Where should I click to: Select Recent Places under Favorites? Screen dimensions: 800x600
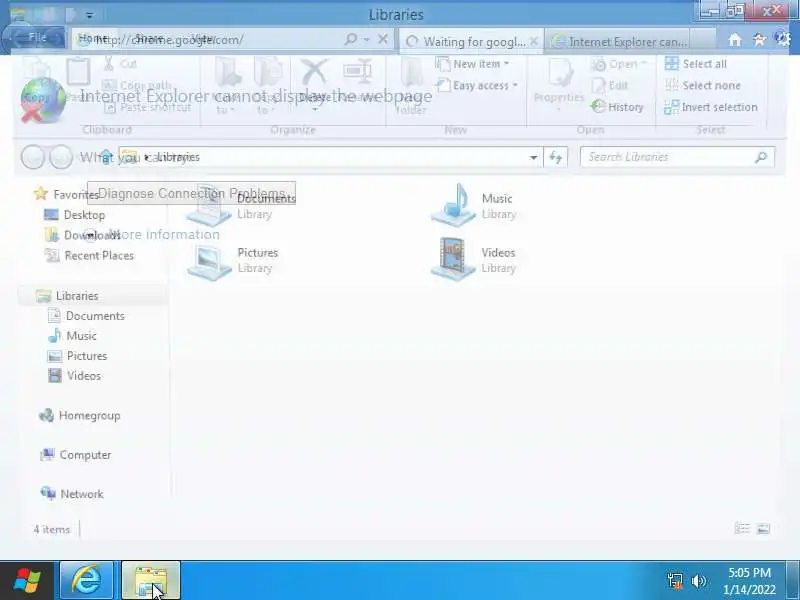point(89,255)
